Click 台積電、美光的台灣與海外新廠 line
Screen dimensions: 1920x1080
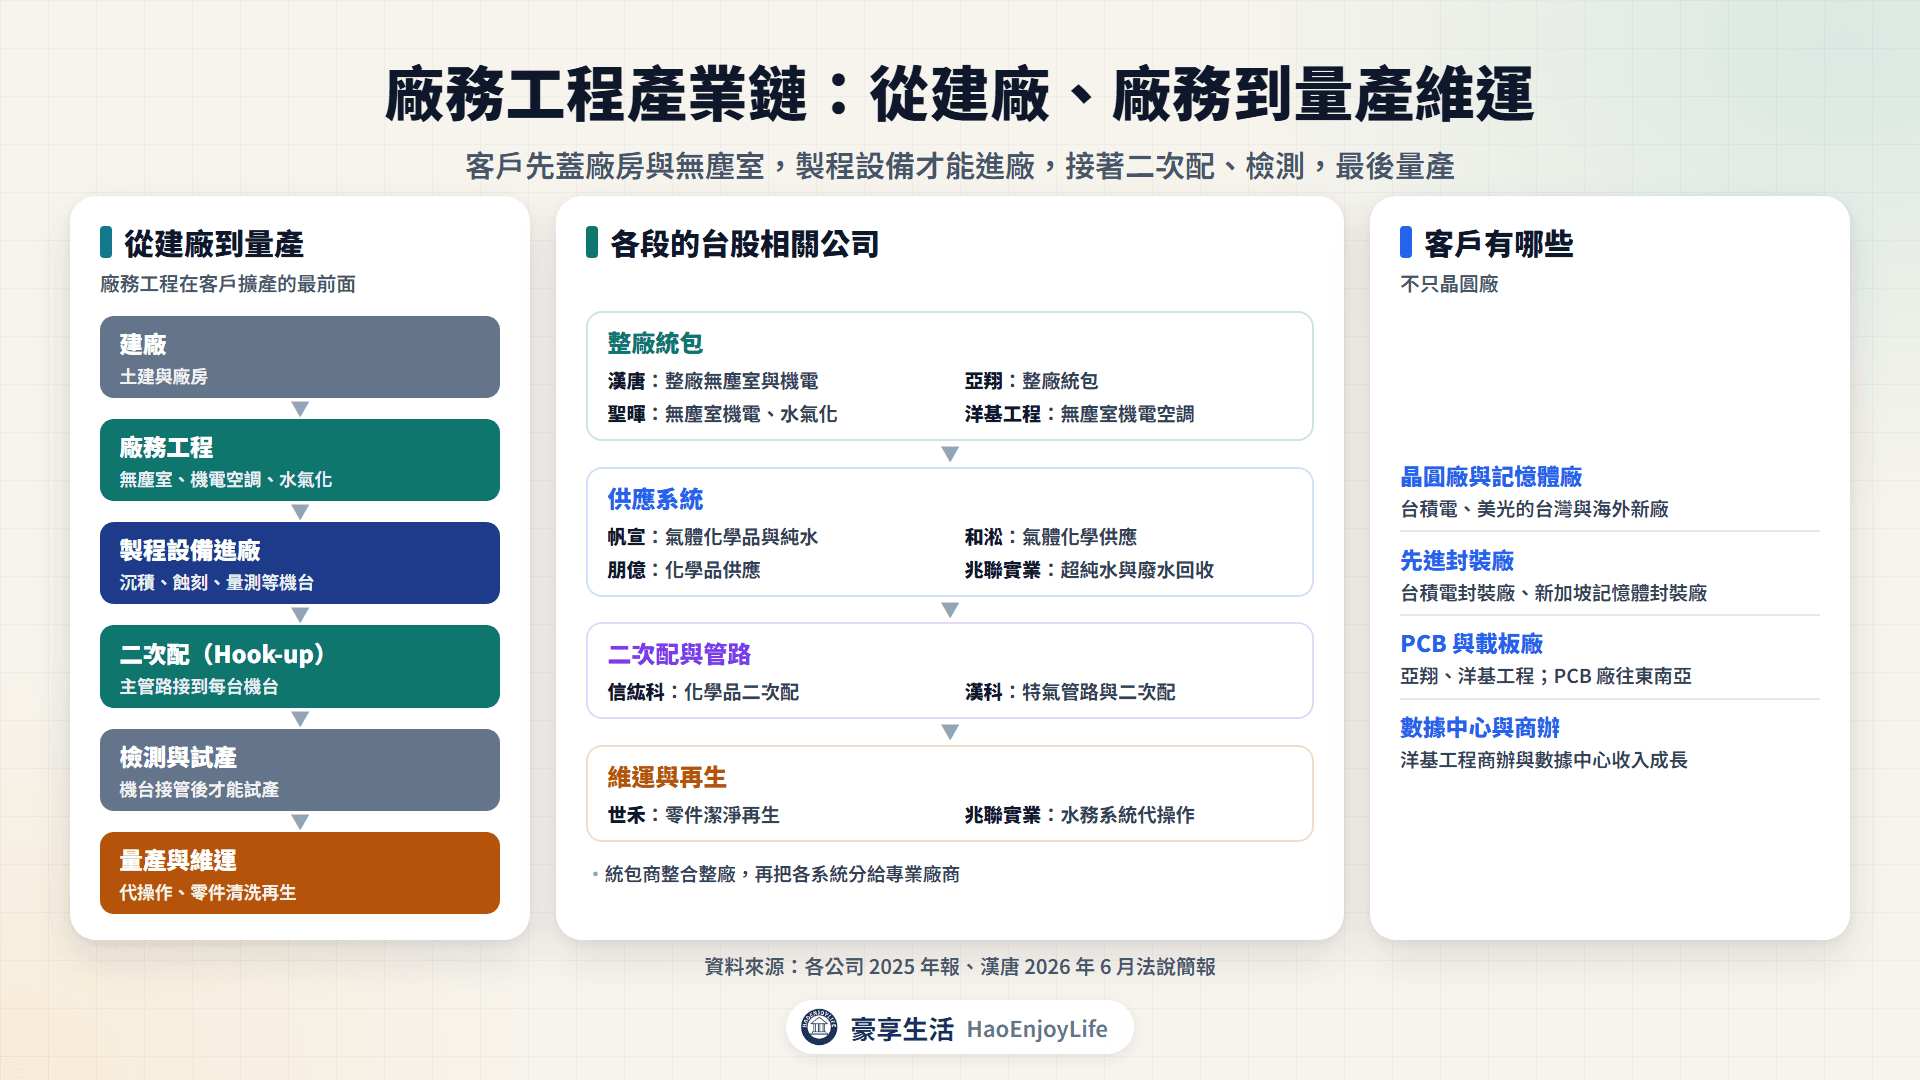[1534, 509]
